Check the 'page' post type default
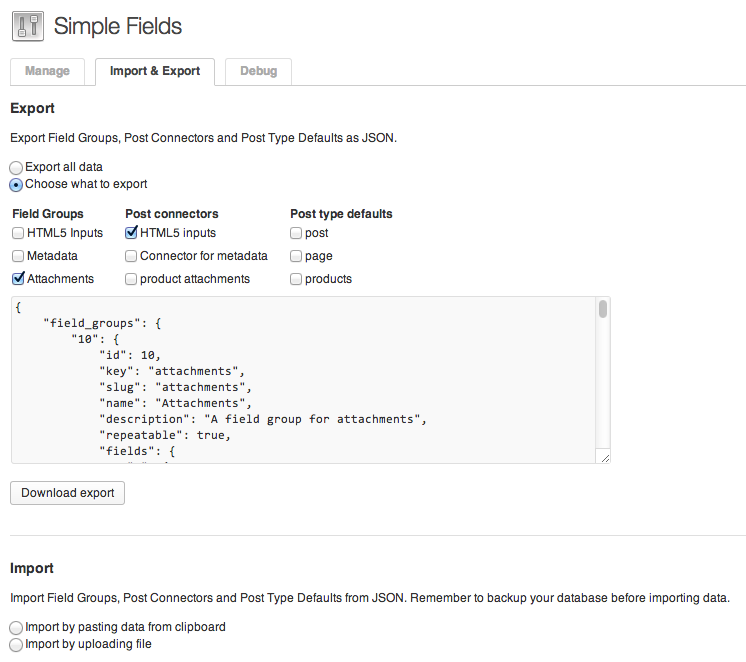Screen dimensions: 746x662 (x=296, y=256)
